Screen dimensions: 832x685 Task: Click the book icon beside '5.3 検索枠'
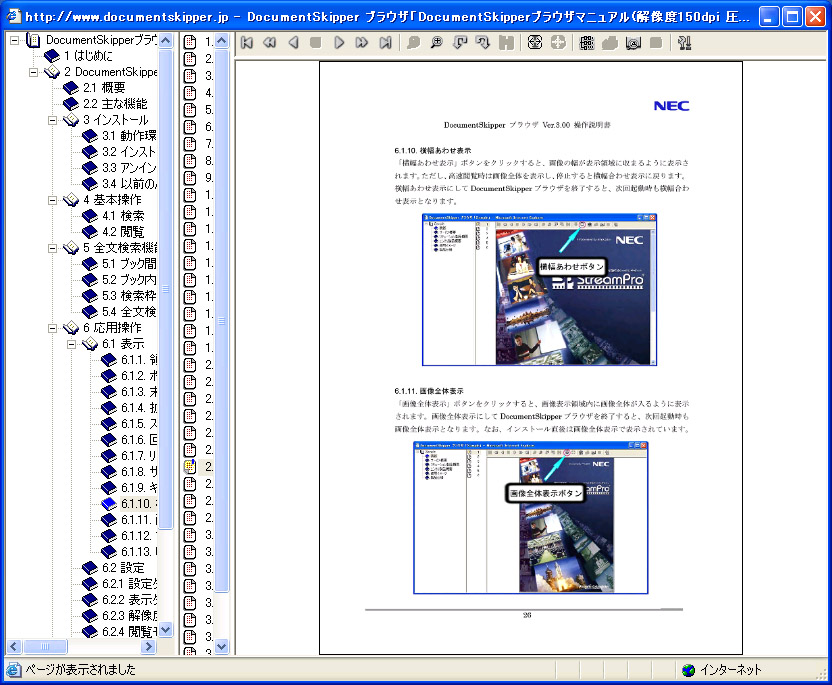pos(90,296)
